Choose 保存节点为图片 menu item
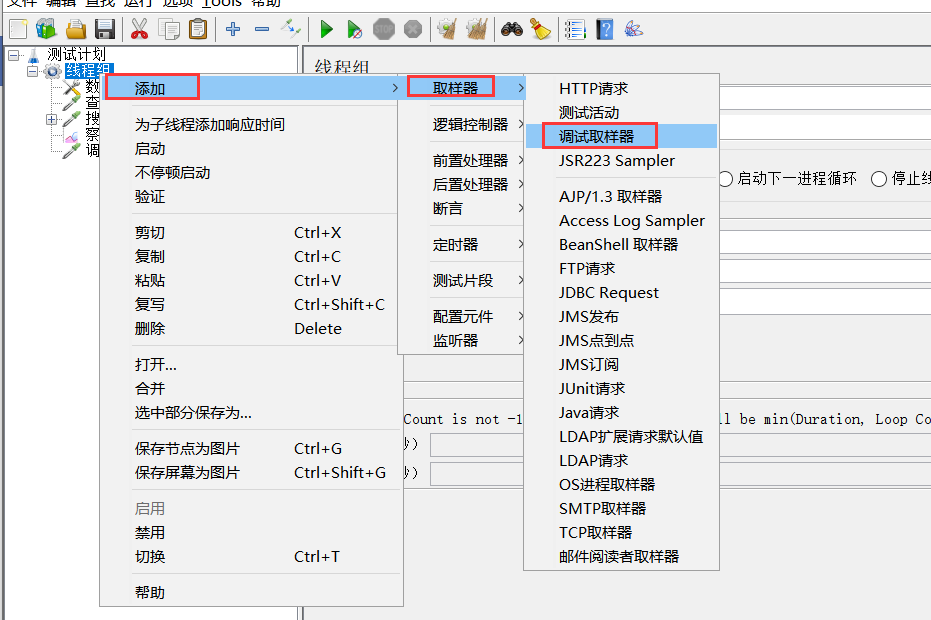This screenshot has height=620, width=931. [x=252, y=448]
